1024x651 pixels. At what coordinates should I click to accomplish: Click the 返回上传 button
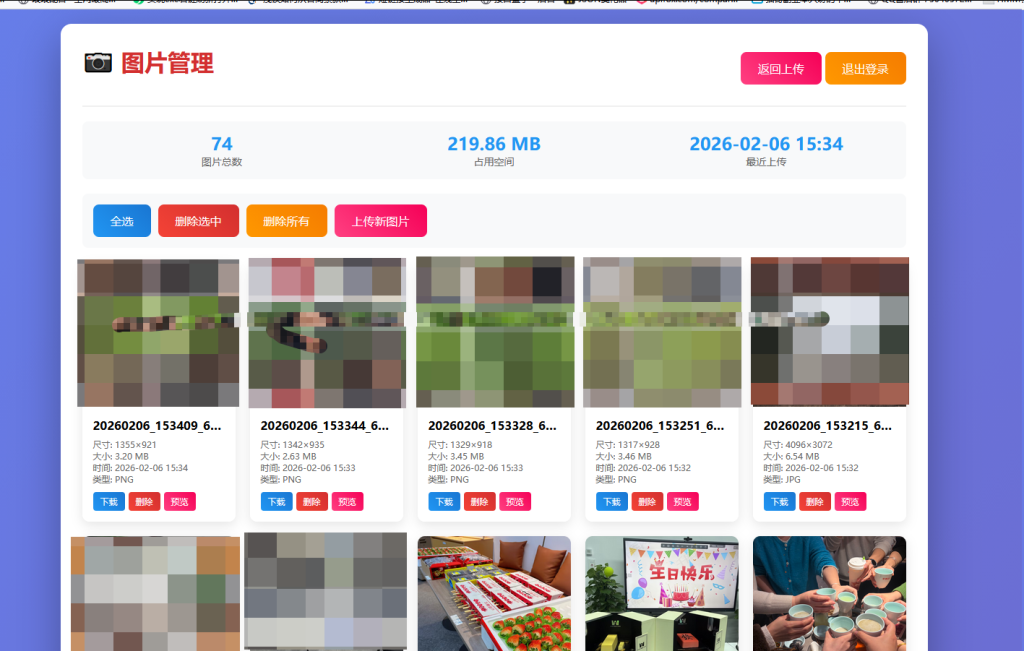780,69
